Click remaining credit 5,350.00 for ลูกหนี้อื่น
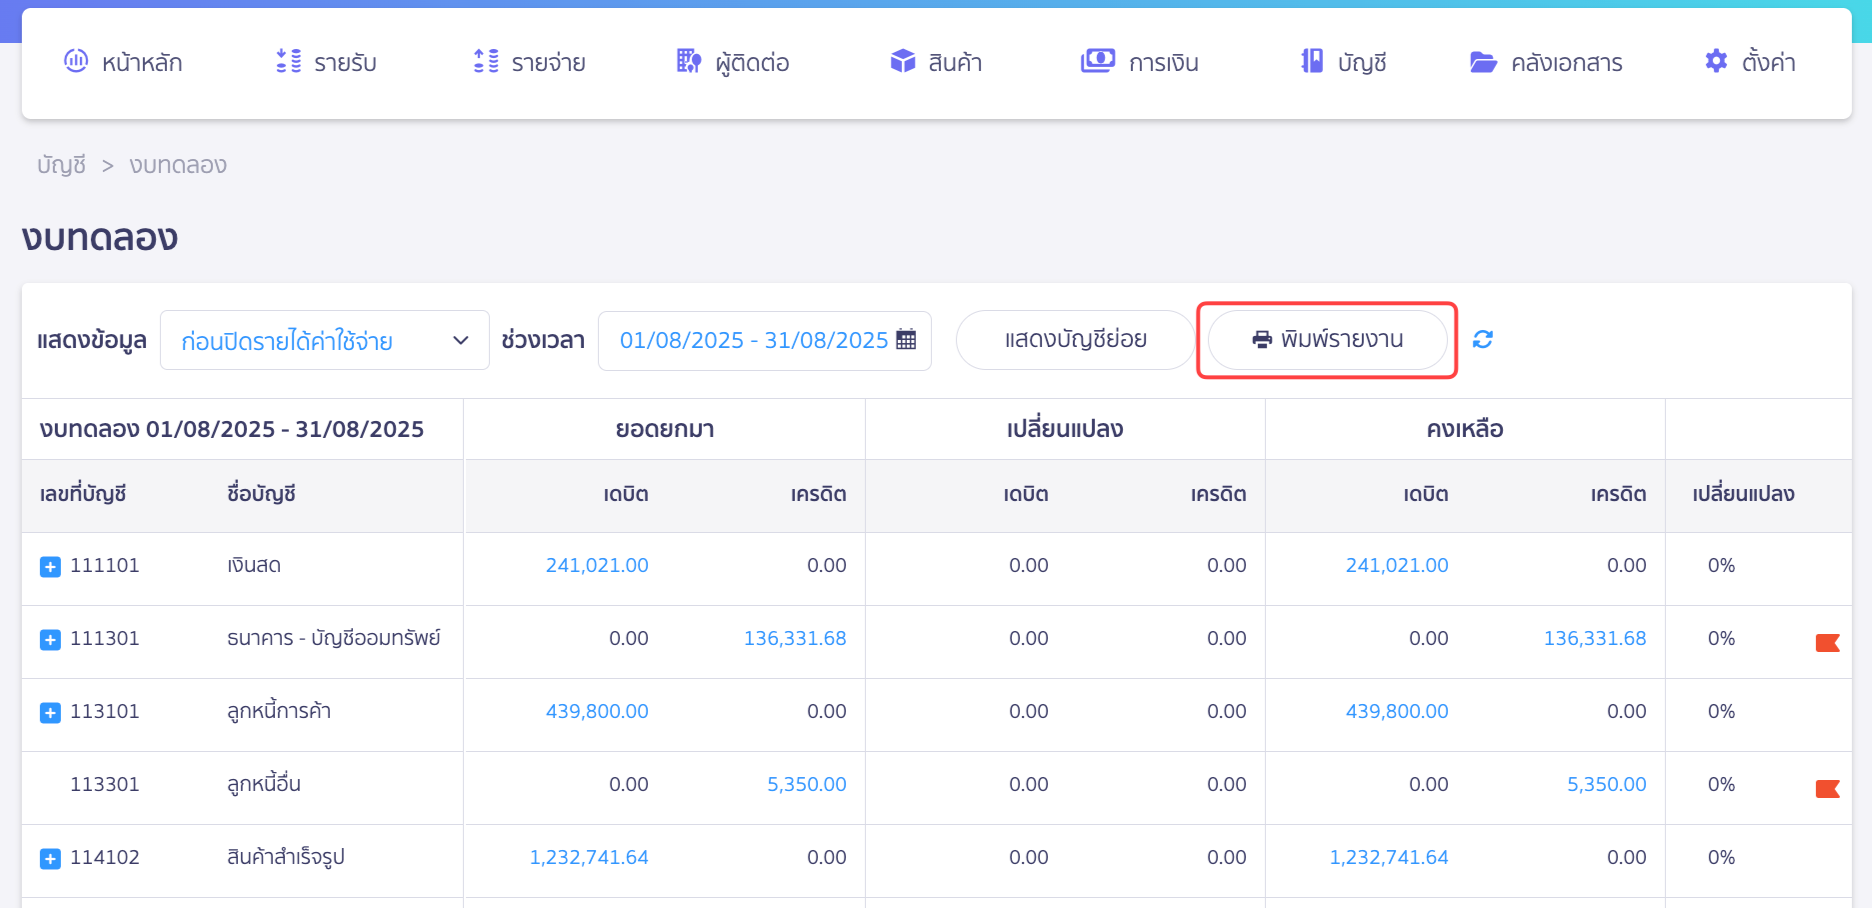The width and height of the screenshot is (1872, 908). (x=1607, y=784)
